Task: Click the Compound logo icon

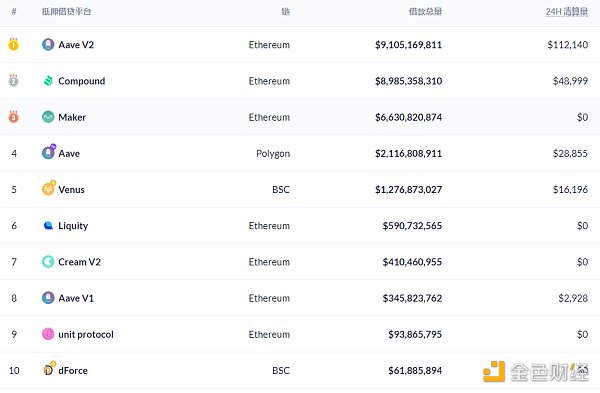Action: pyautogui.click(x=48, y=81)
